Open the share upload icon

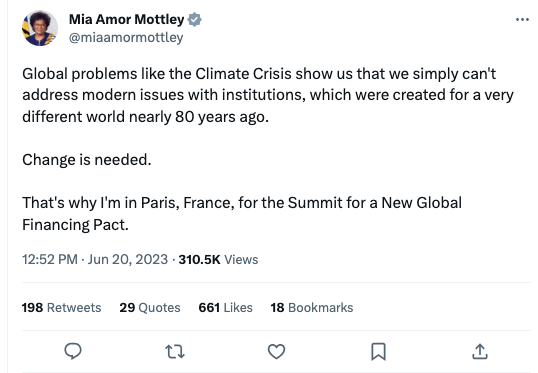[x=480, y=351]
